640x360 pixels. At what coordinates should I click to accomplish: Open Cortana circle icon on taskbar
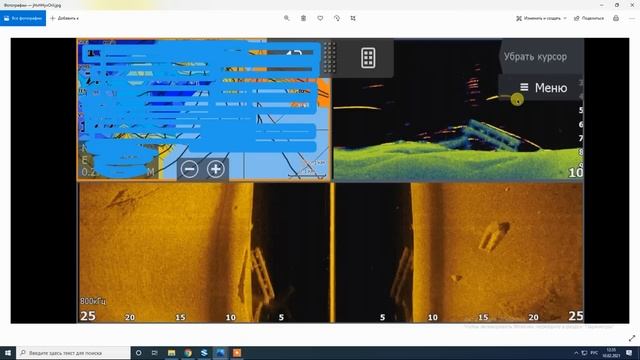[x=138, y=353]
